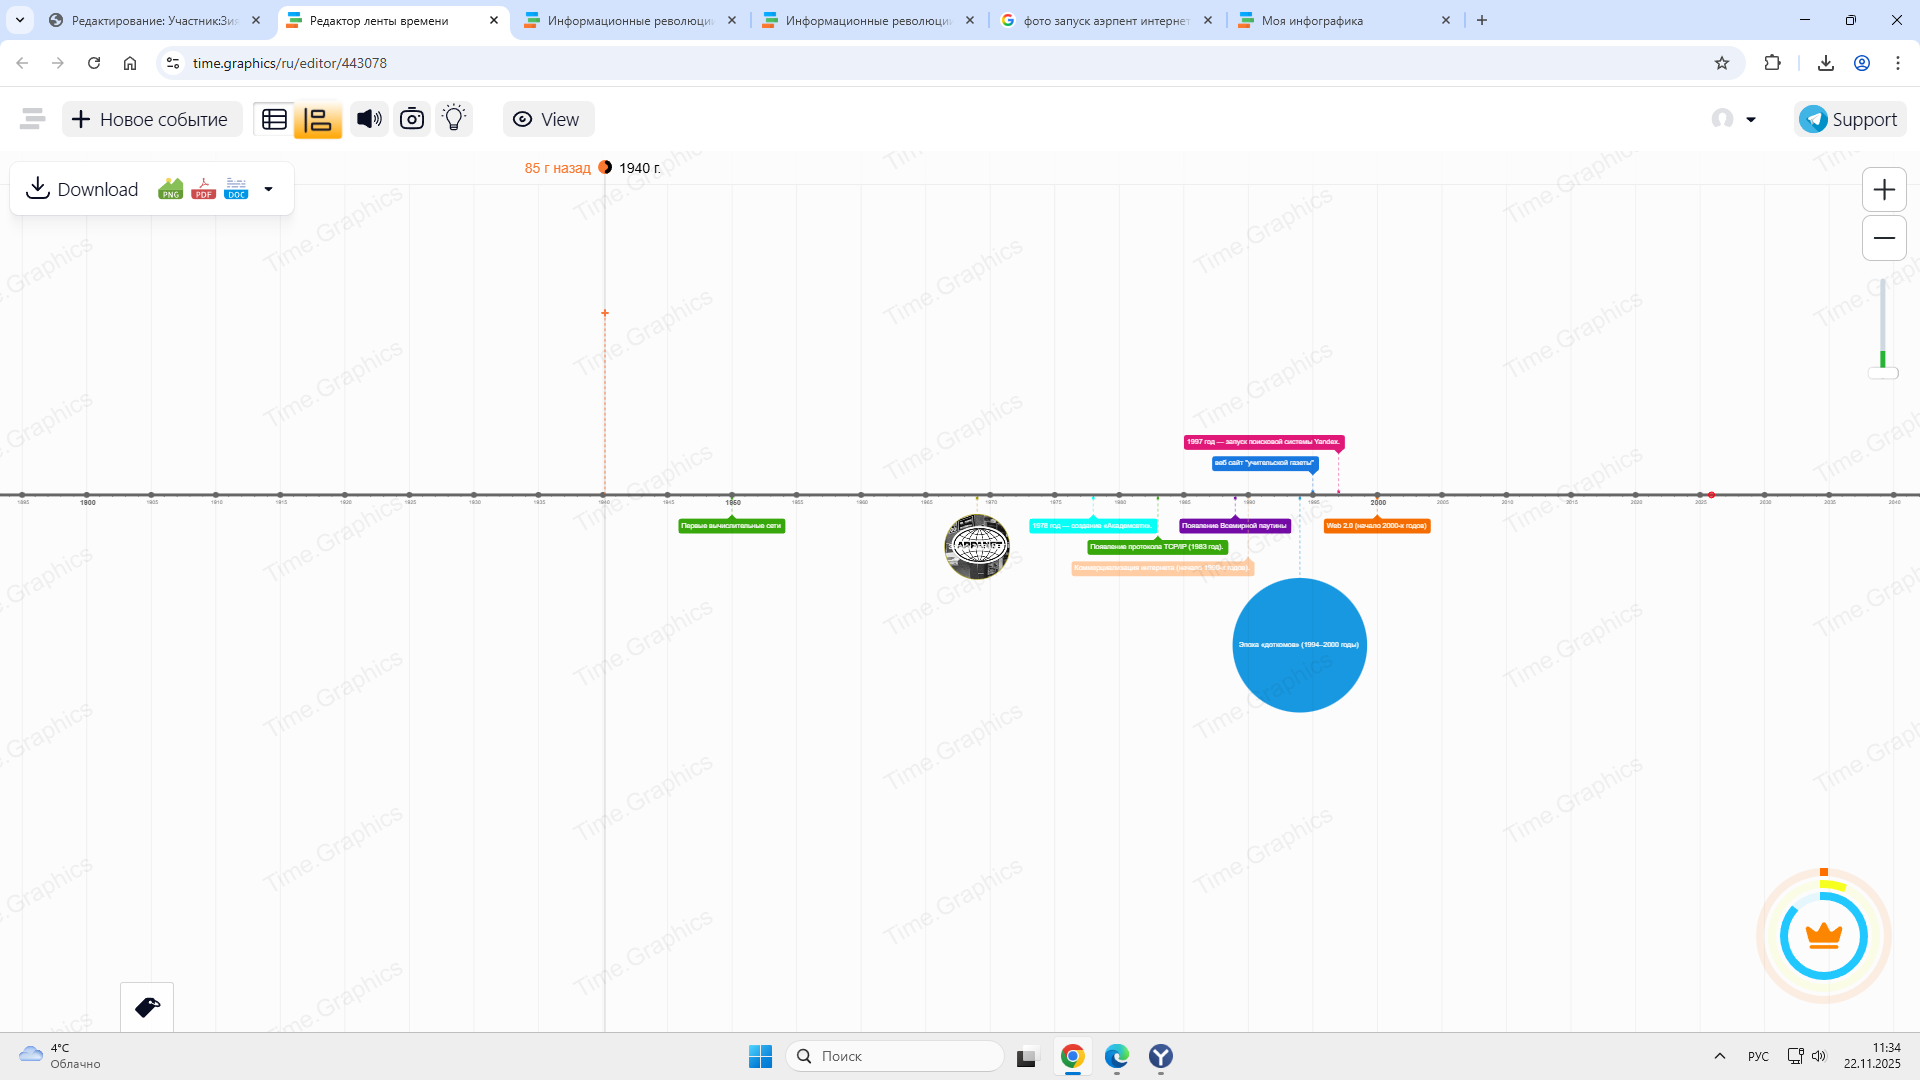
Task: Toggle View mode with eye icon
Action: coord(547,119)
